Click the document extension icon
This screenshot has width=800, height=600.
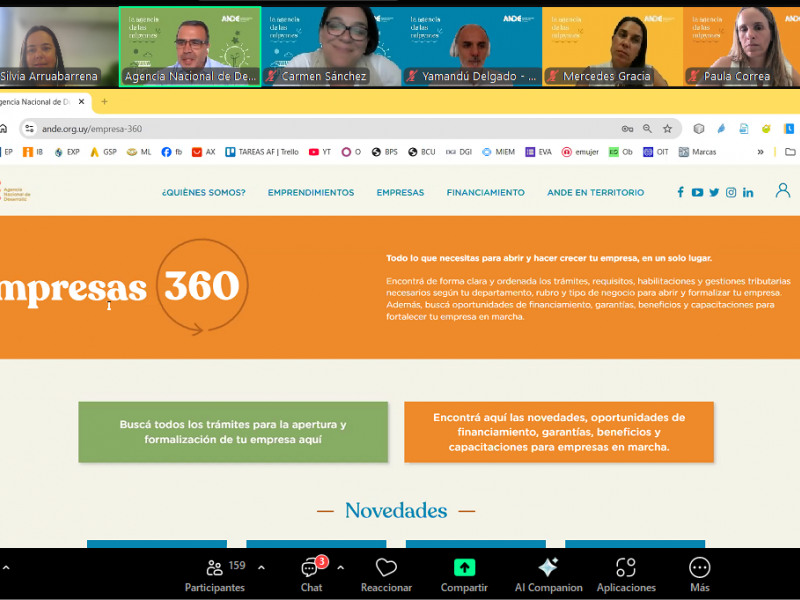tap(744, 129)
